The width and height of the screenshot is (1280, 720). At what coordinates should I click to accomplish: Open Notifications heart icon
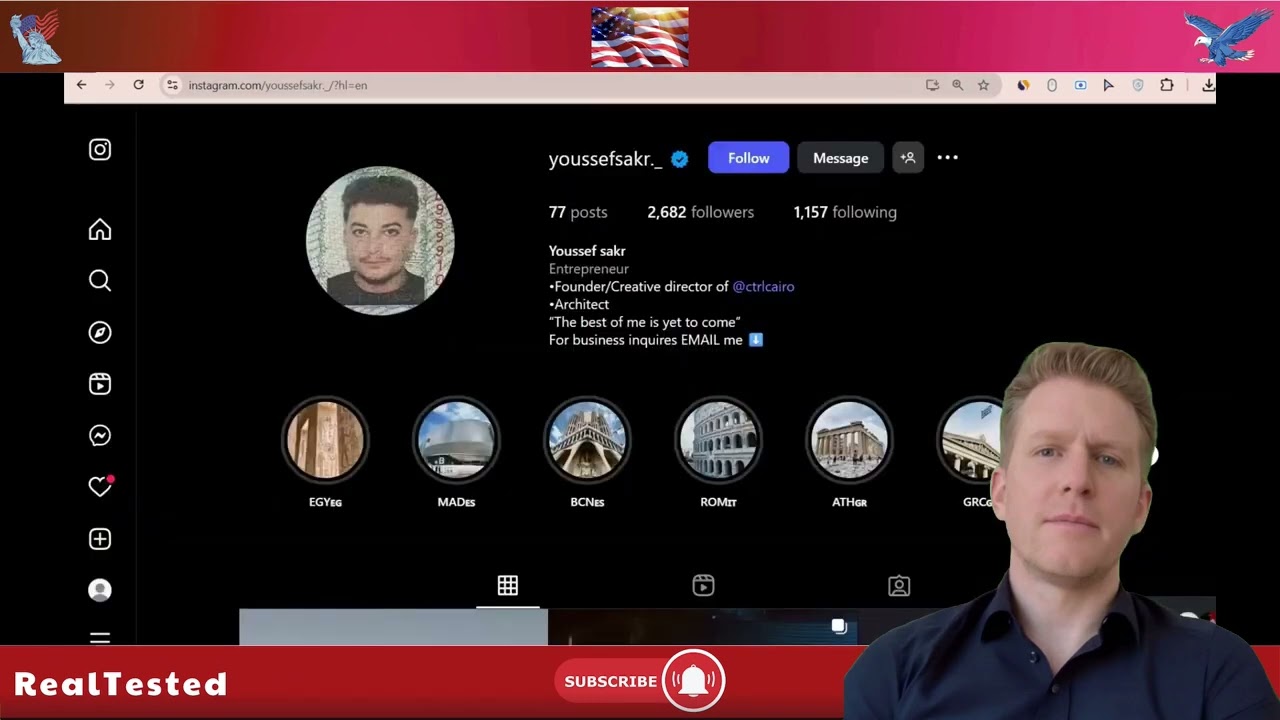point(100,487)
